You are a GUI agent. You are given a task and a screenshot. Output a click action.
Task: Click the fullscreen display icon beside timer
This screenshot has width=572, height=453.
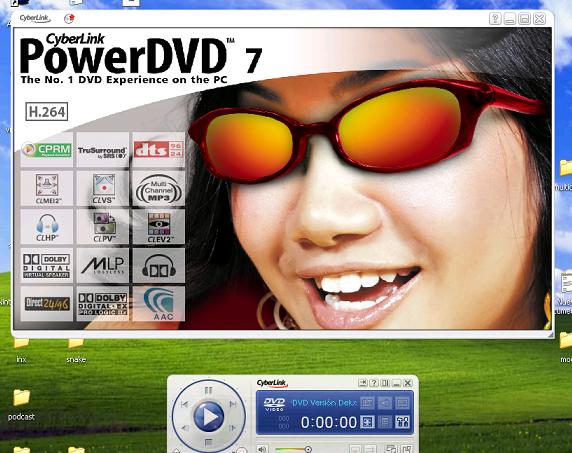pos(367,422)
